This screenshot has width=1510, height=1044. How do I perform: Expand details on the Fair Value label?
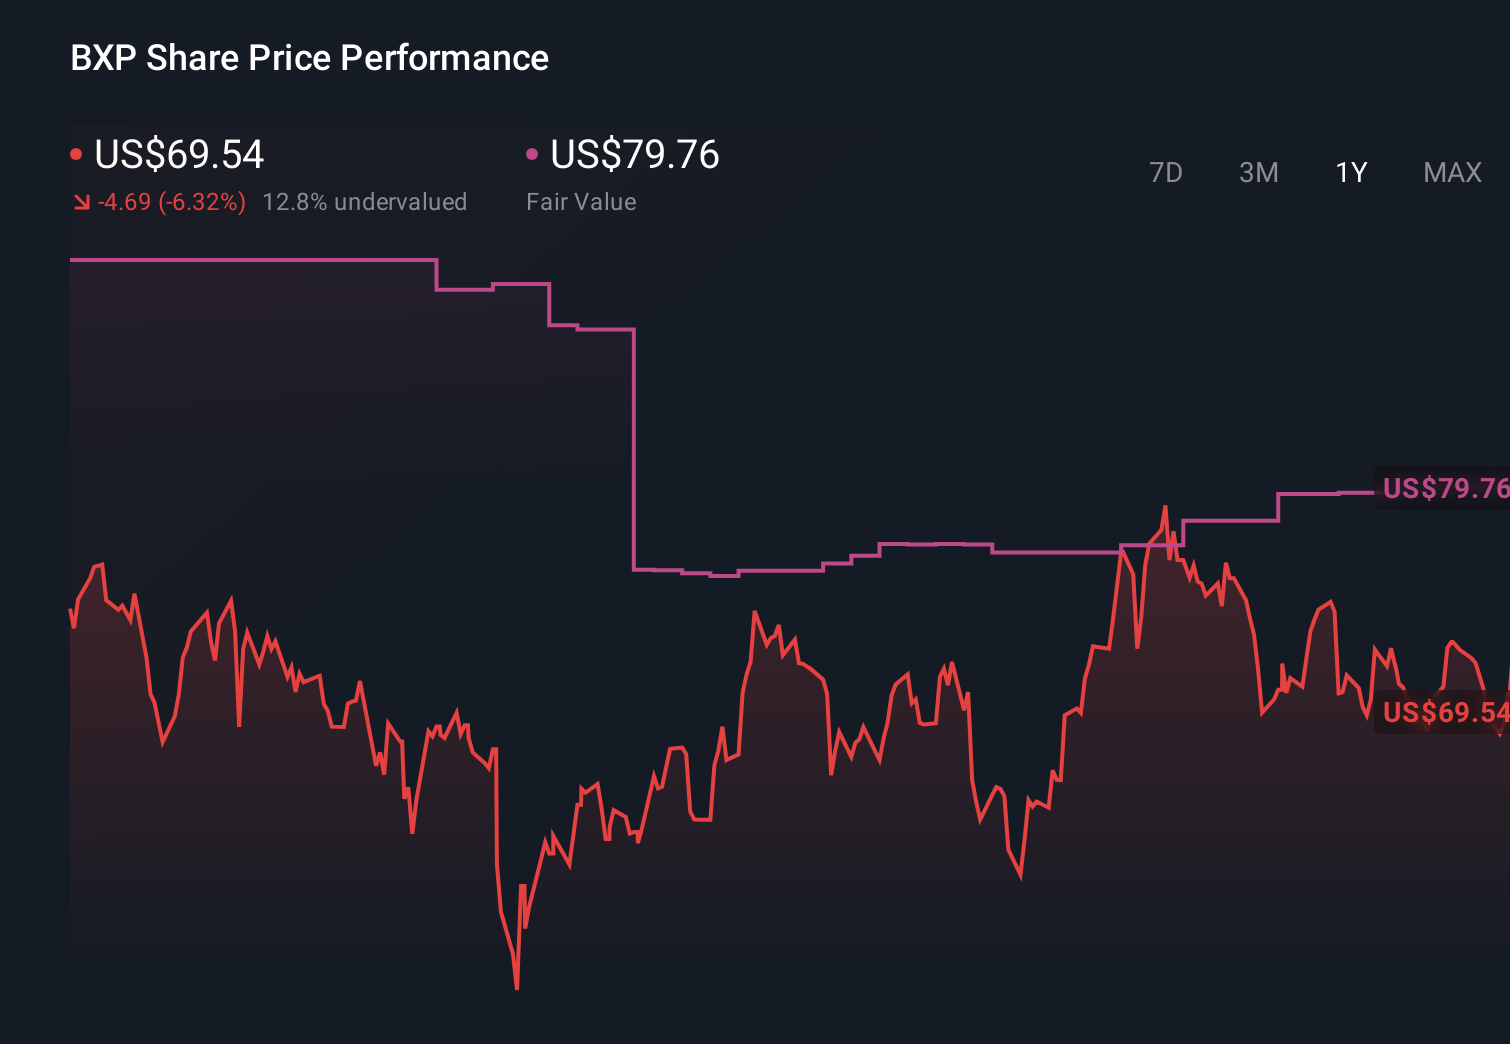581,201
